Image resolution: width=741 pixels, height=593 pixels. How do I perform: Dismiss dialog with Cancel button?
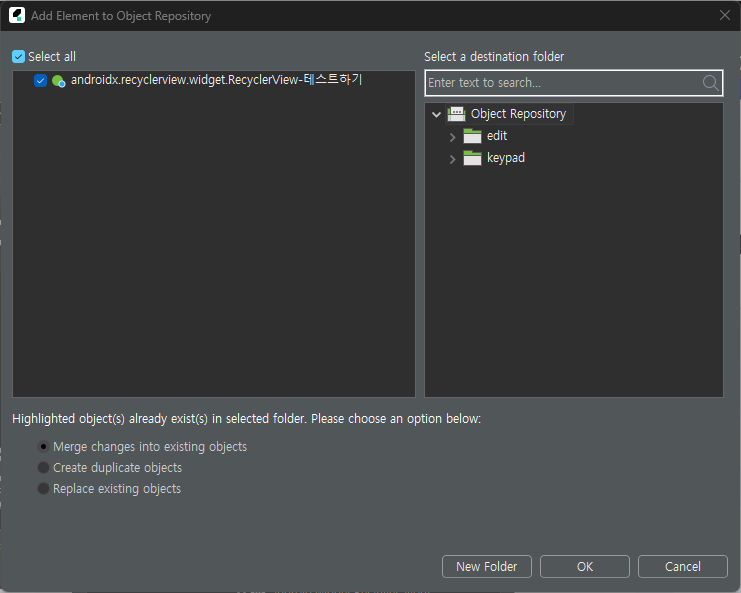click(682, 567)
